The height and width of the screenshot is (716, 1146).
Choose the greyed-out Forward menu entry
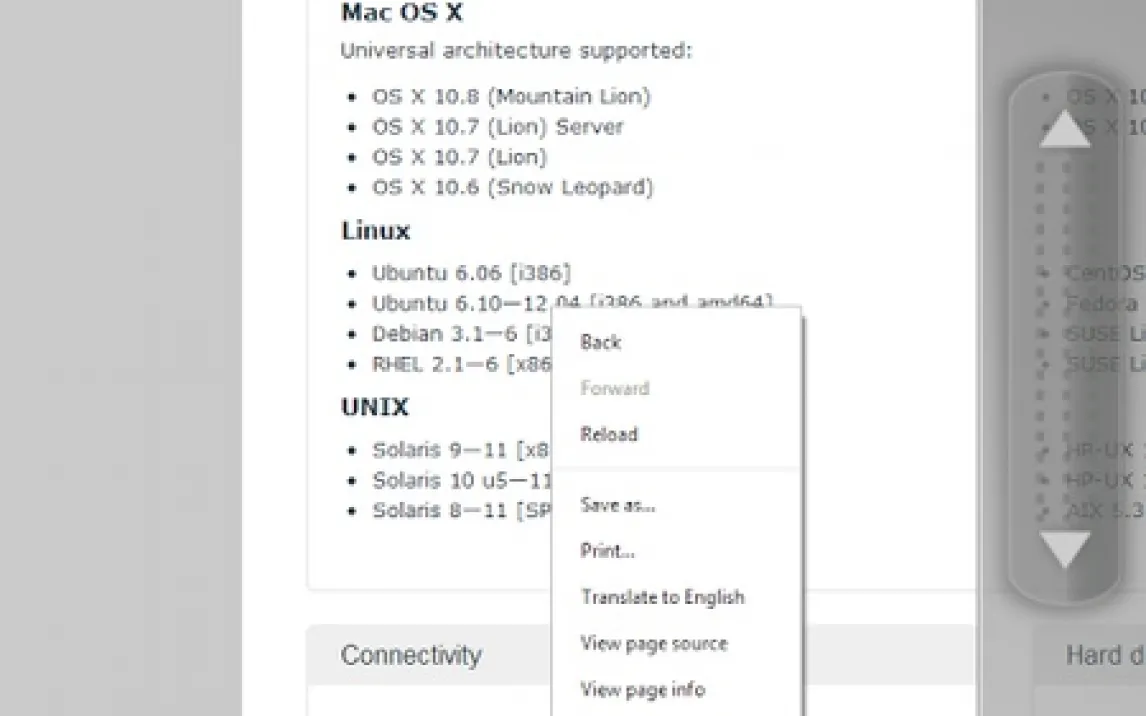pyautogui.click(x=615, y=388)
